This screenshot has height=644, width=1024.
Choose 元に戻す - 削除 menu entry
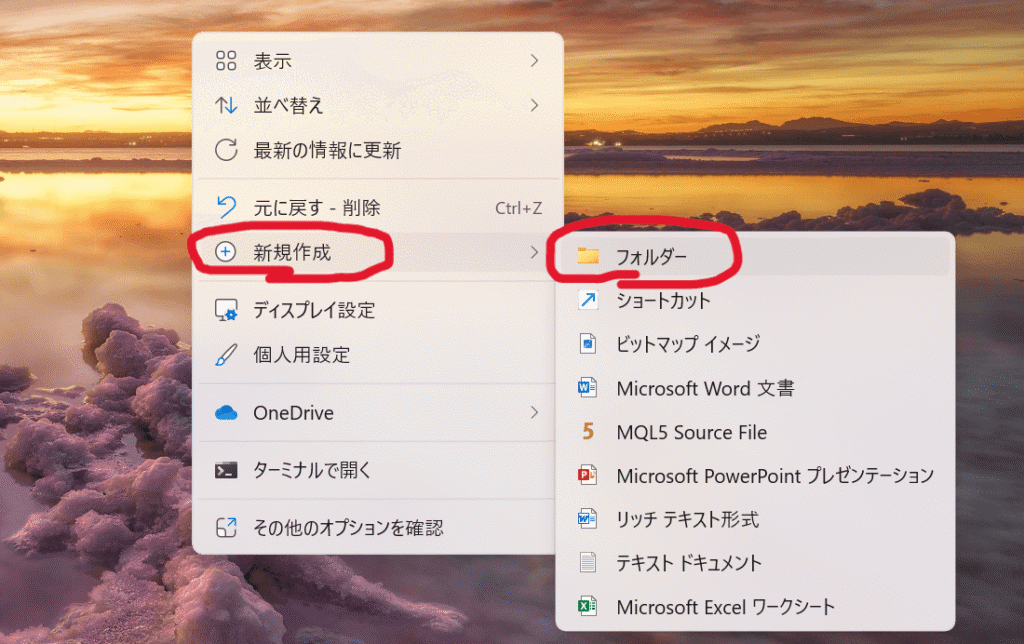[316, 208]
